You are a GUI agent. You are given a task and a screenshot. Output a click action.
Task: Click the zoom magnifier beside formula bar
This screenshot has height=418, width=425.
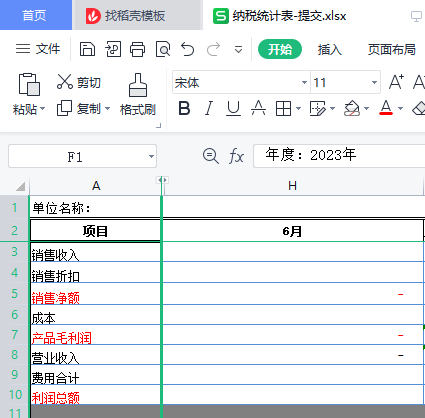pos(211,156)
